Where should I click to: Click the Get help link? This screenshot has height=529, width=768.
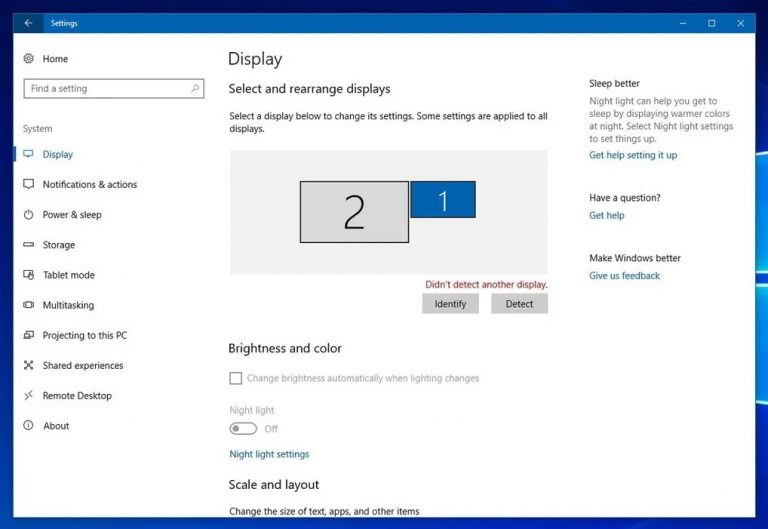tap(606, 216)
